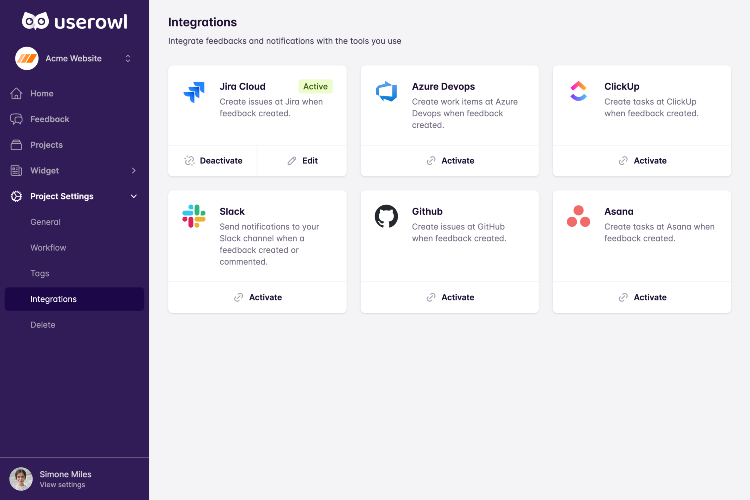Click the Project Settings gear icon
750x500 pixels.
pyautogui.click(x=16, y=196)
